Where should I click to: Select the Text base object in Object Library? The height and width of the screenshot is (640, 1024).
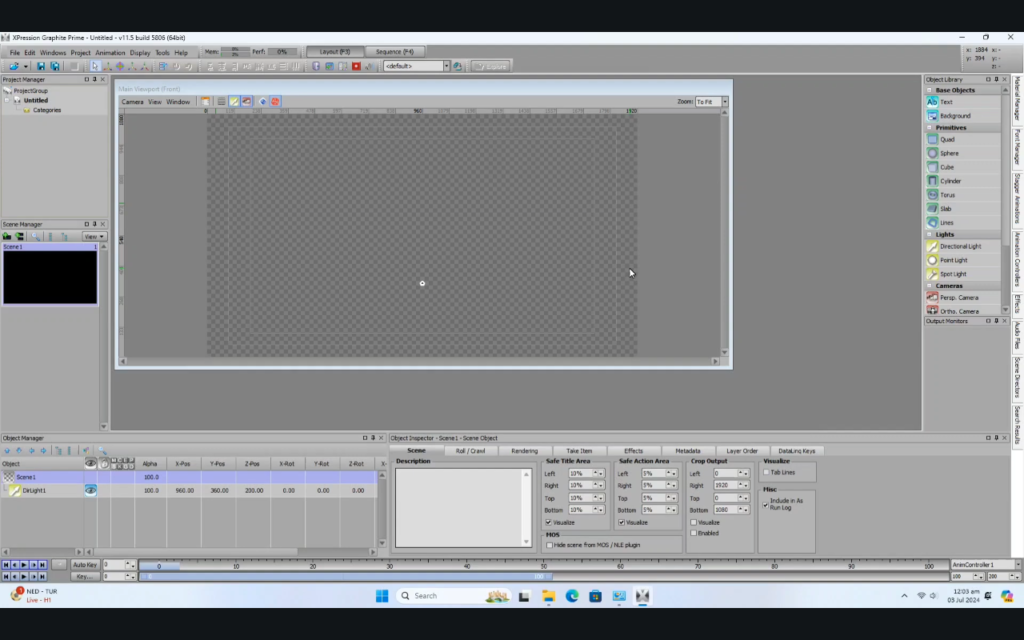click(963, 102)
